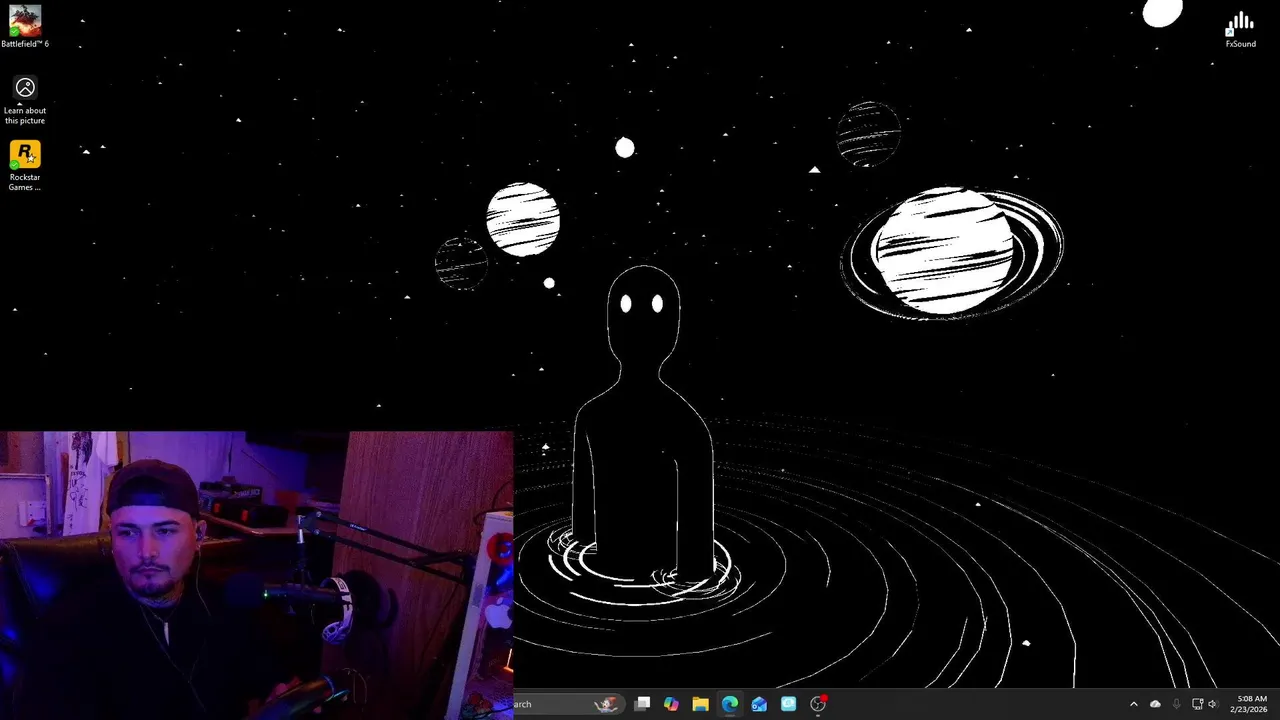This screenshot has width=1280, height=720.
Task: Open the clock showing 5:08 AM
Action: (x=1251, y=704)
